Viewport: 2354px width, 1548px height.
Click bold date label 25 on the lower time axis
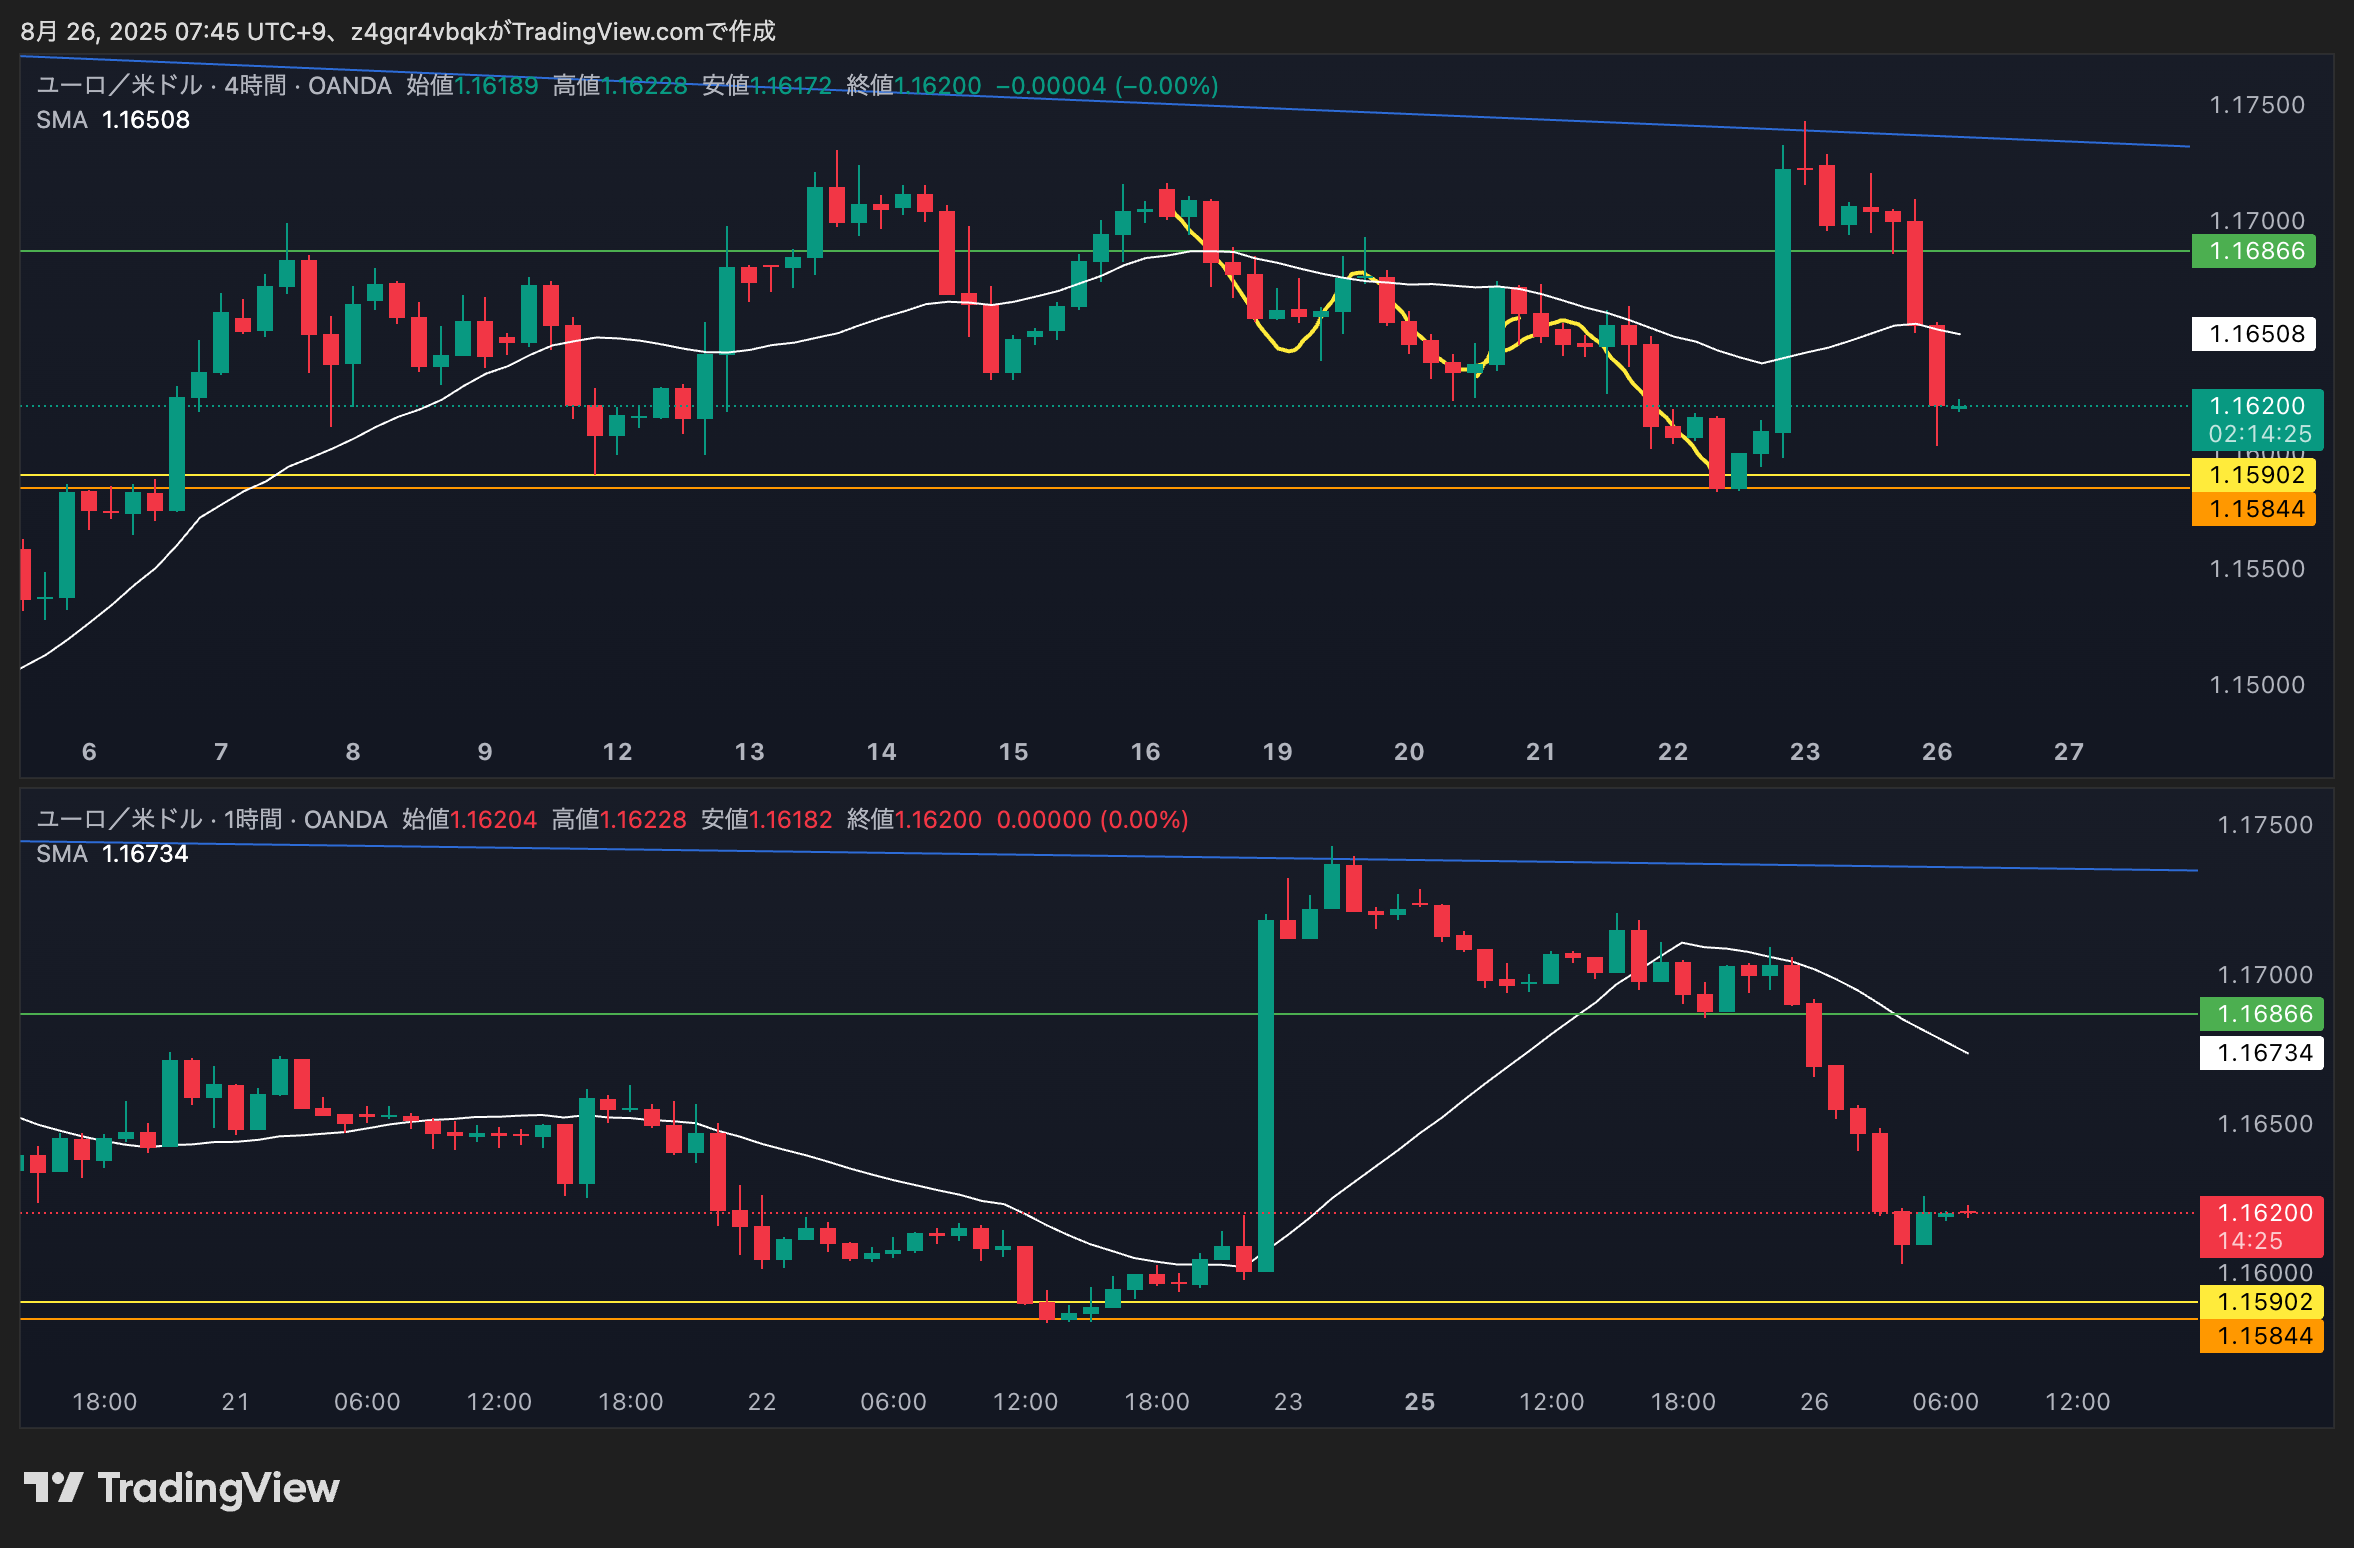tap(1419, 1402)
